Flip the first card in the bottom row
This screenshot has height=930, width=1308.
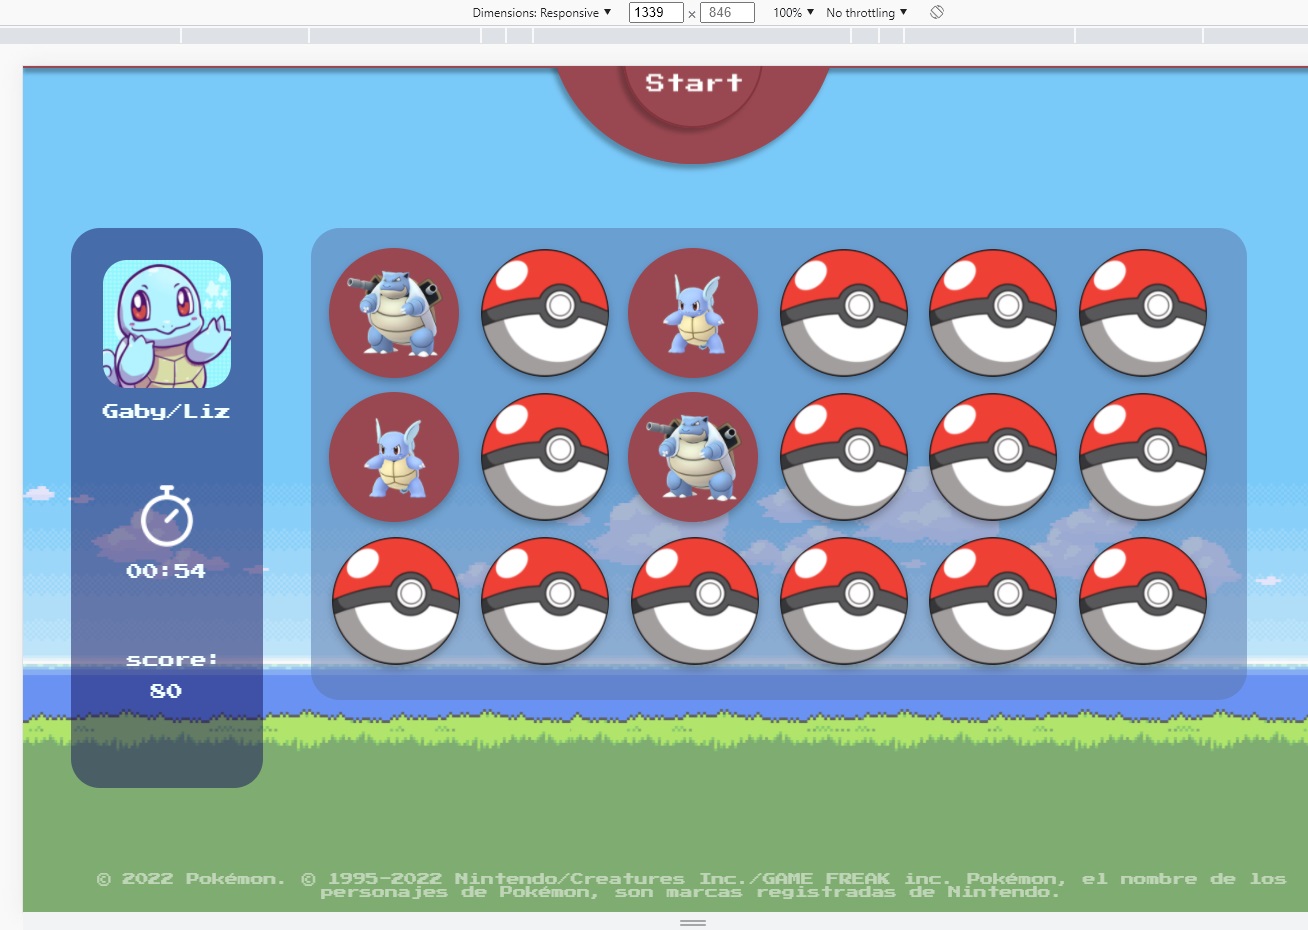[x=396, y=601]
